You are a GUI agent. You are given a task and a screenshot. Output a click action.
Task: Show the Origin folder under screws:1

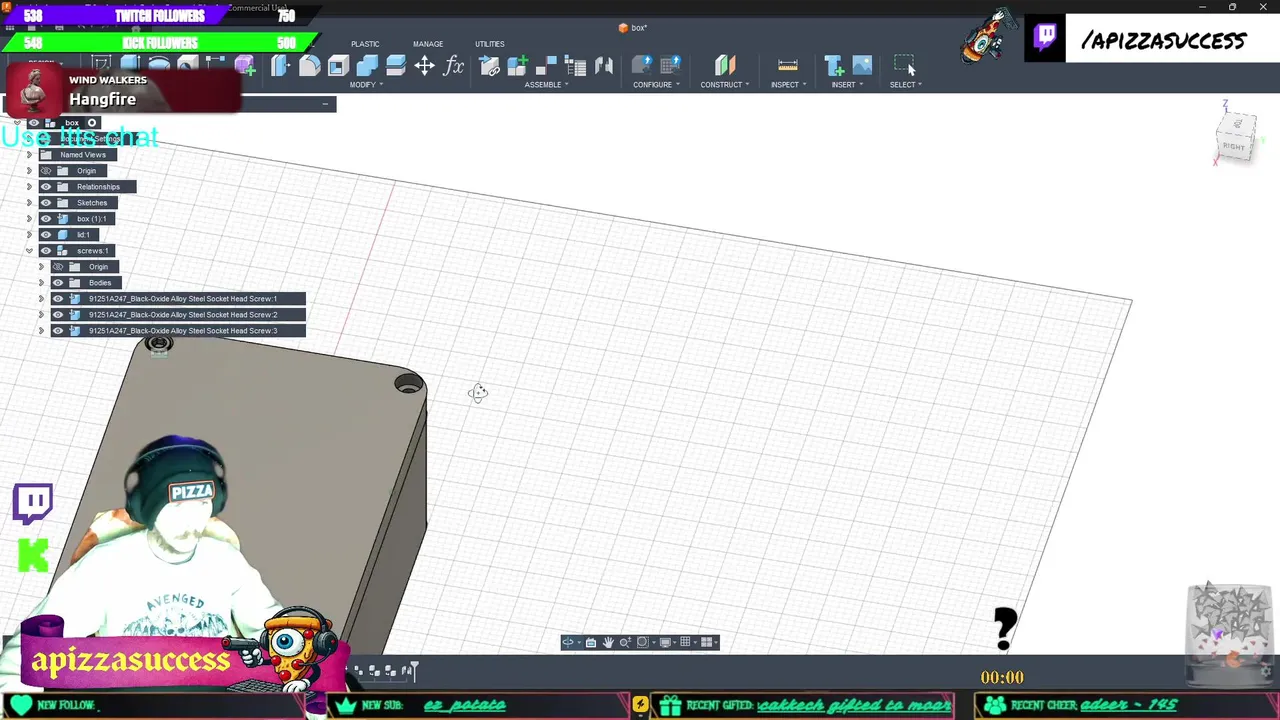(58, 267)
